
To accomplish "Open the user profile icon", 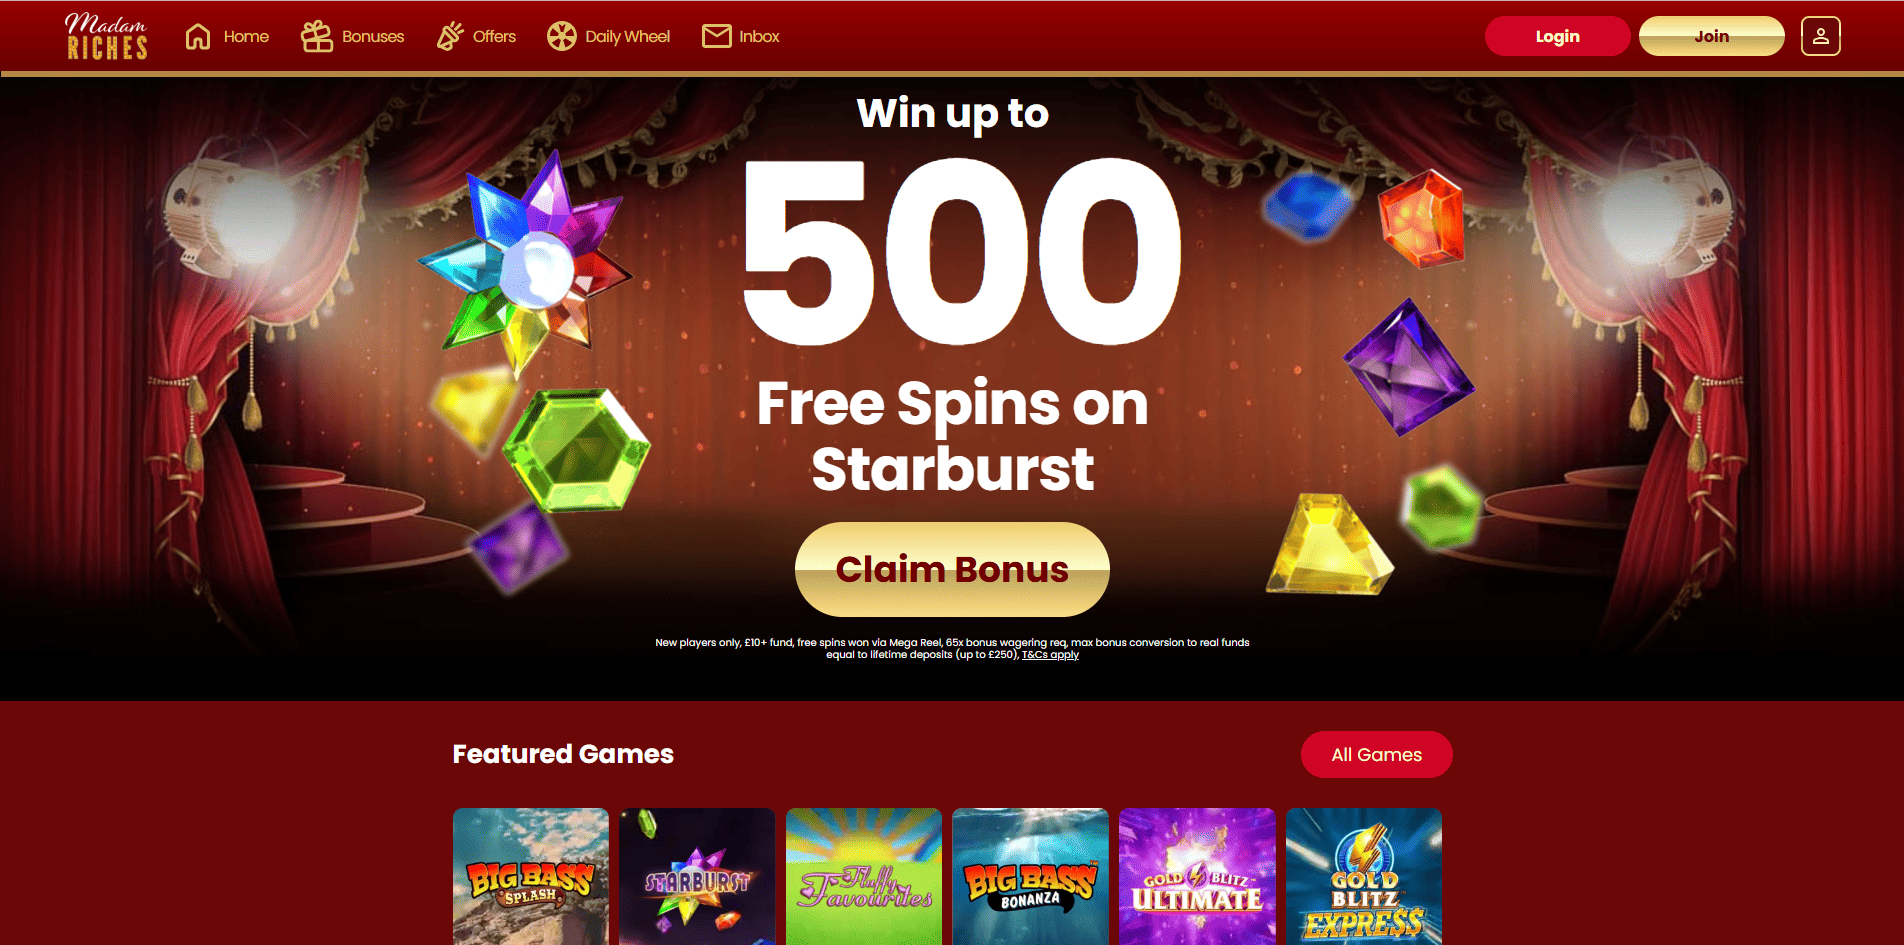I will tap(1821, 36).
